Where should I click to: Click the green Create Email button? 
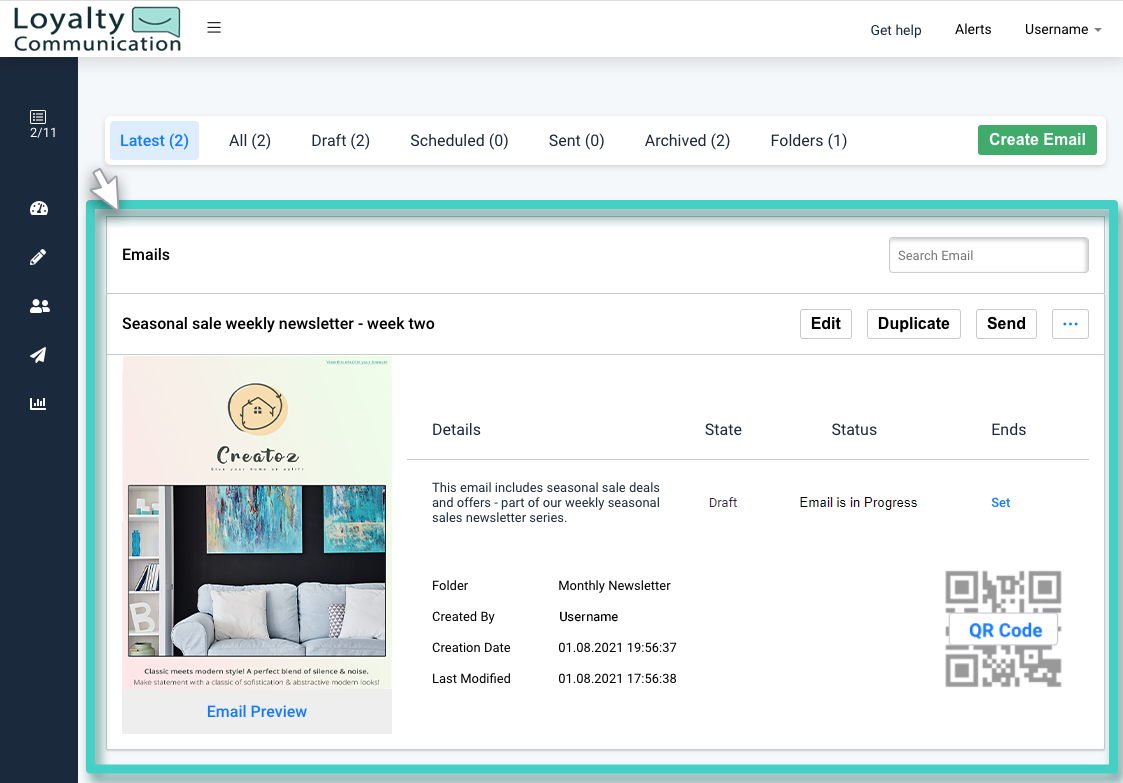pos(1037,140)
